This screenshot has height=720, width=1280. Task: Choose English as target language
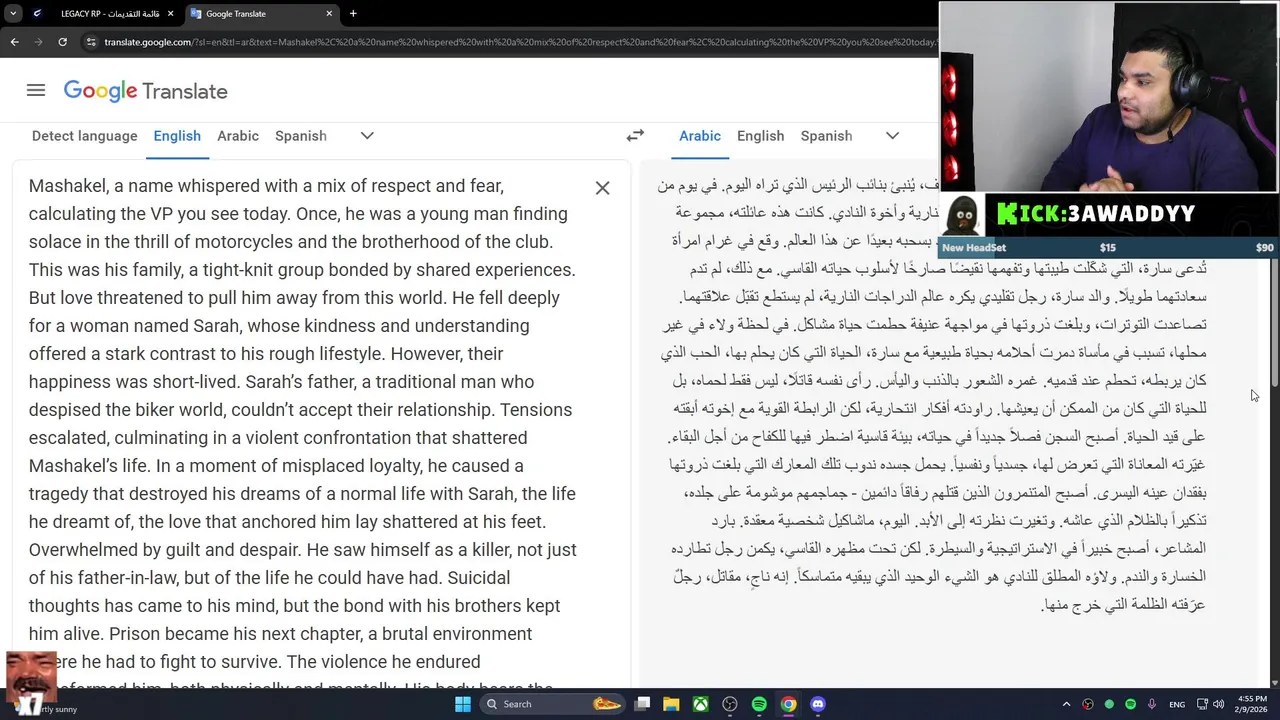760,136
